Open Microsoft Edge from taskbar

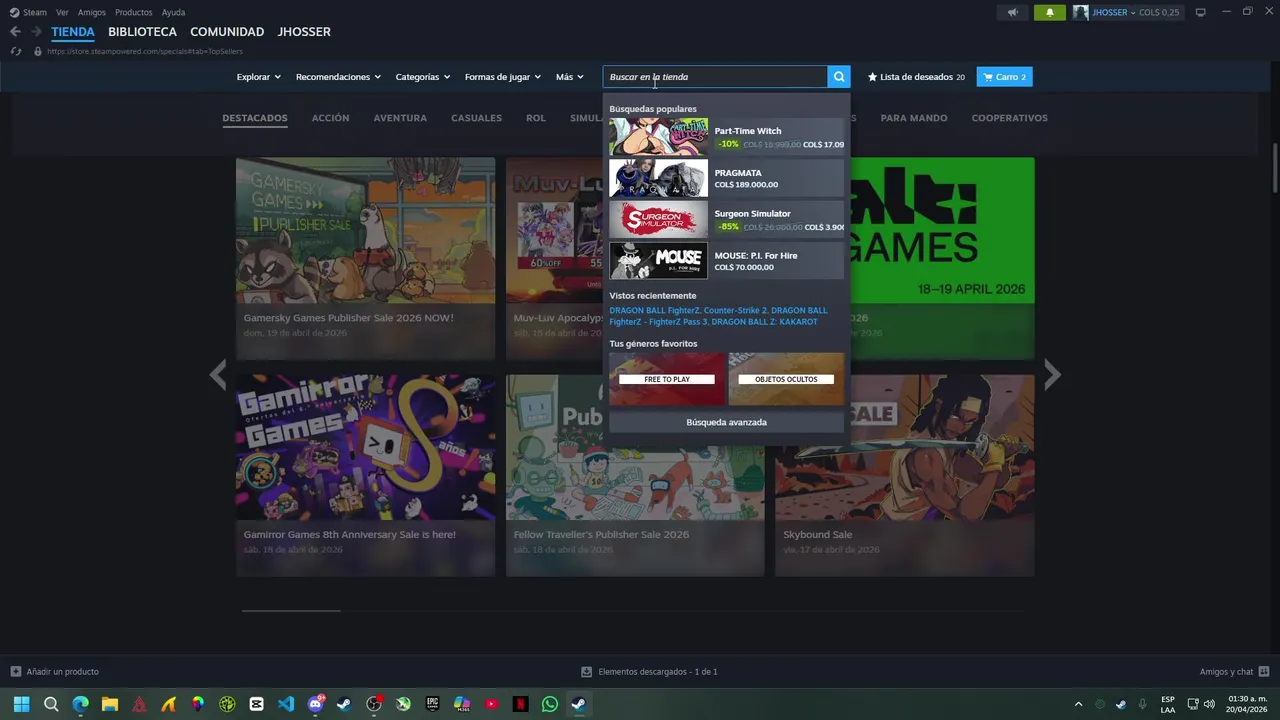[x=80, y=704]
